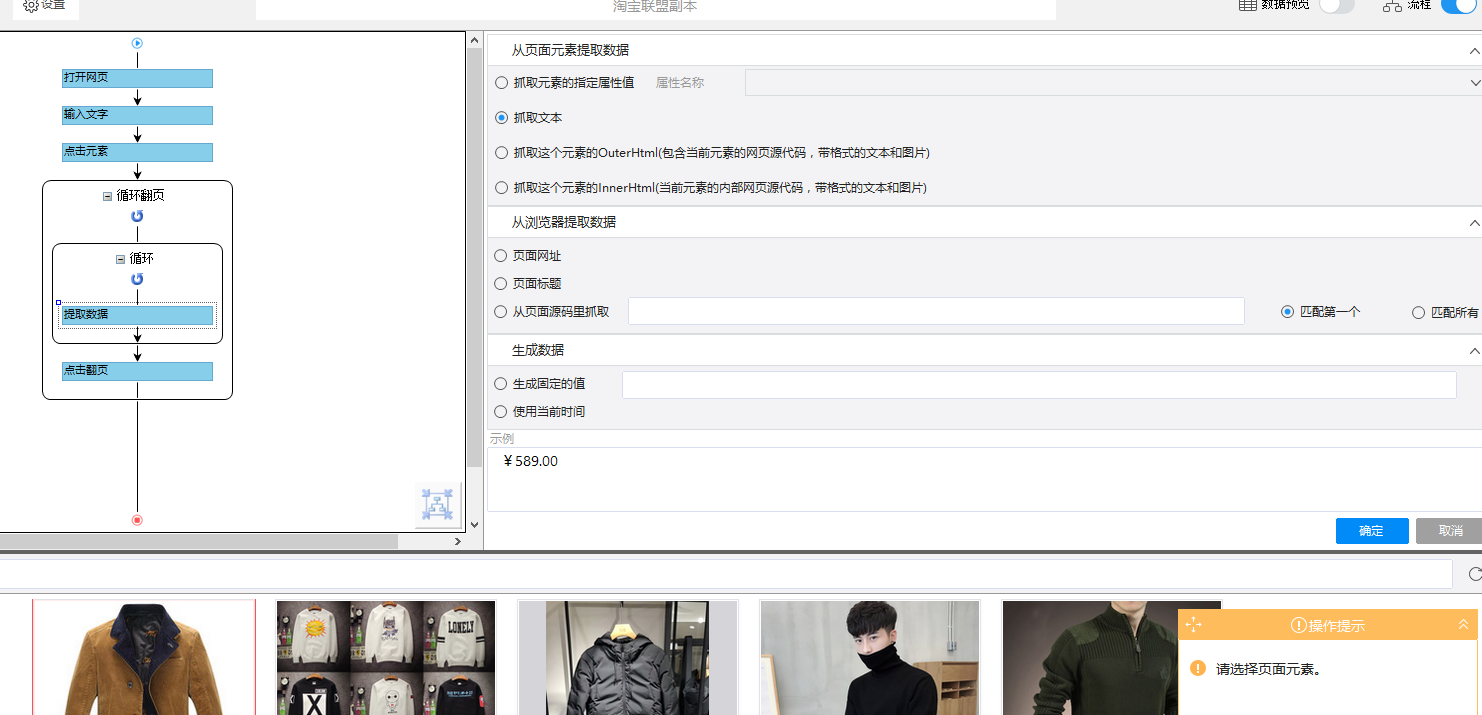Screen dimensions: 1482x715
Task: Select the 提取数据 step in the workflow
Action: (x=137, y=314)
